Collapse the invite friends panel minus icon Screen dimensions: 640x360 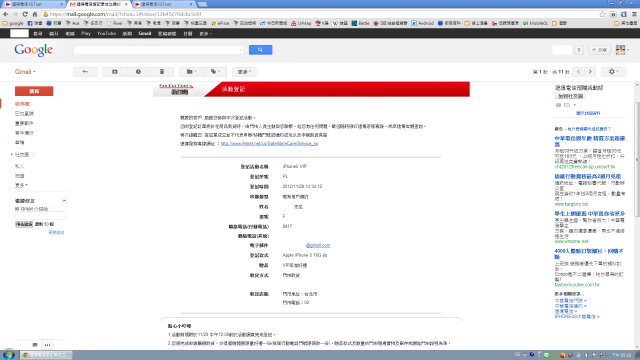[x=64, y=201]
